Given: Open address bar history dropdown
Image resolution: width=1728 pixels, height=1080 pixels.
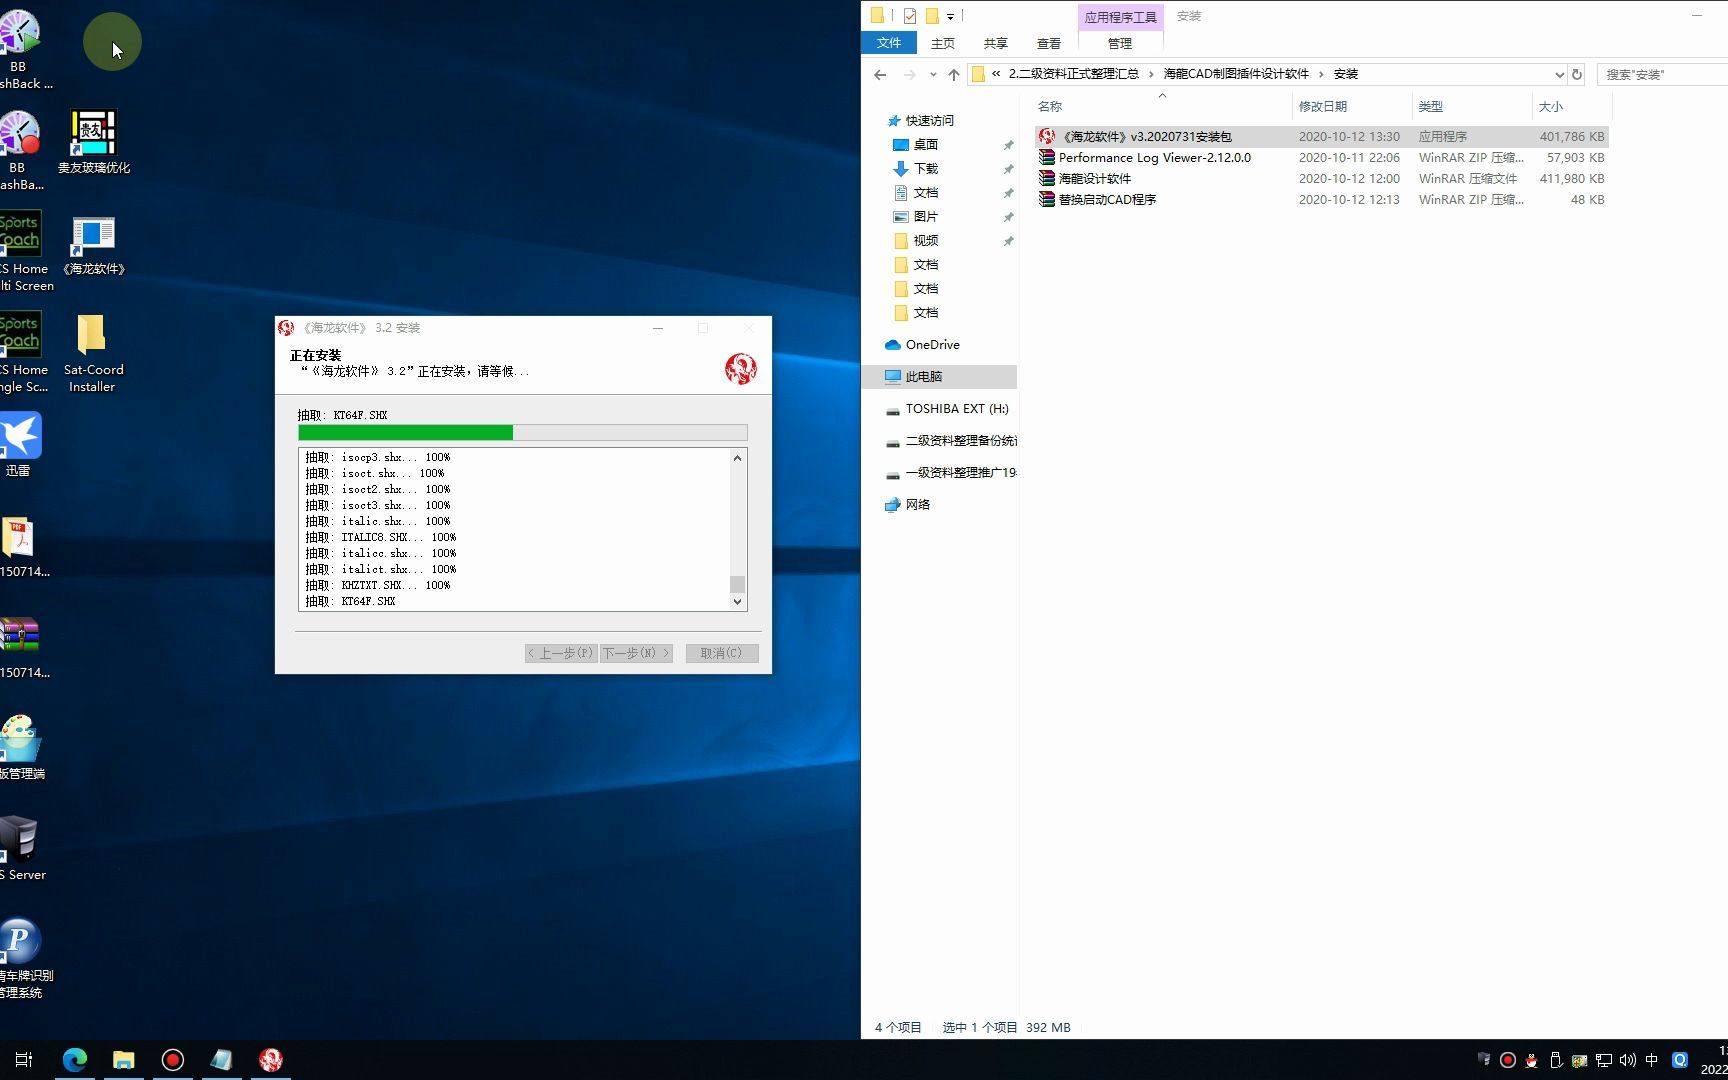Looking at the screenshot, I should [1558, 74].
